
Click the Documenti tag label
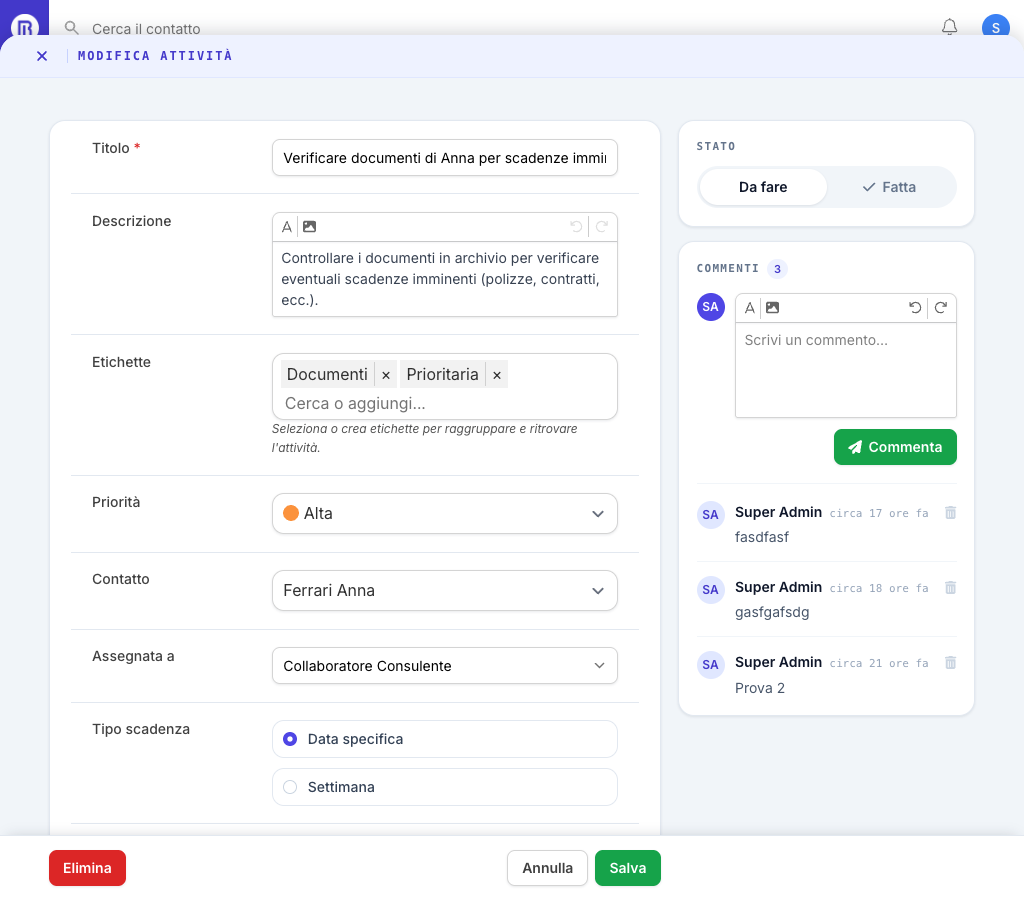tap(327, 374)
